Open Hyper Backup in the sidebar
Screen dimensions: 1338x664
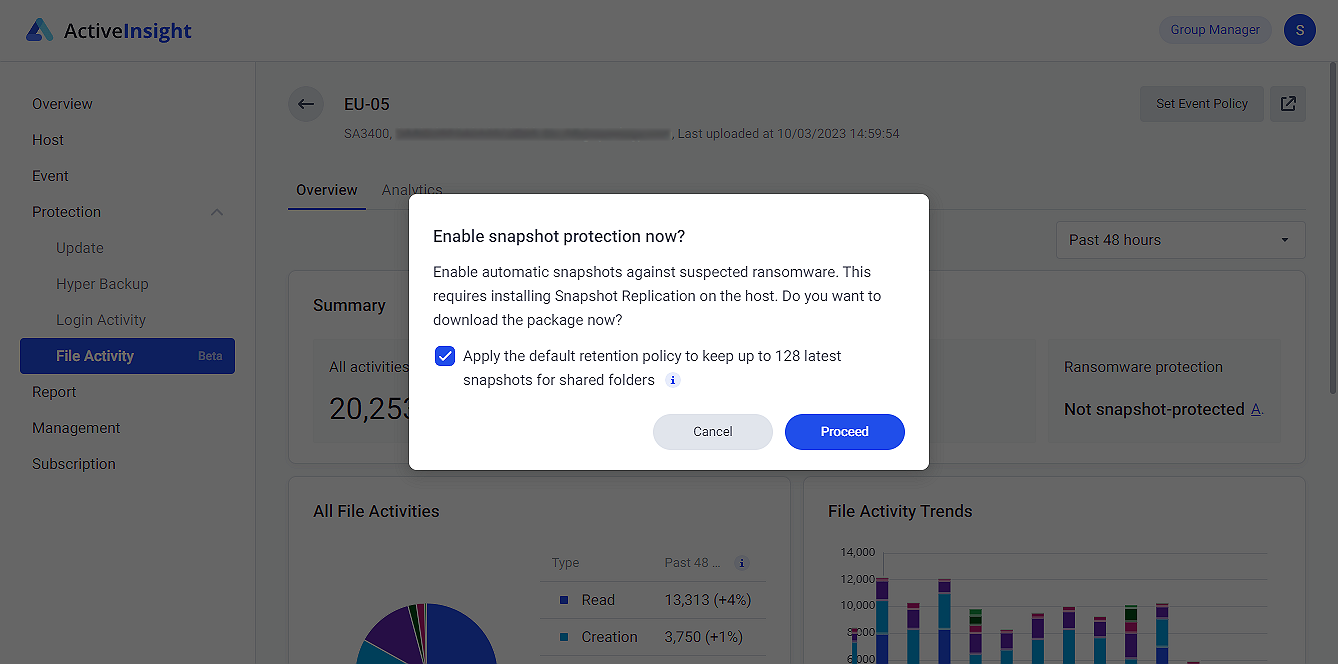(x=102, y=284)
